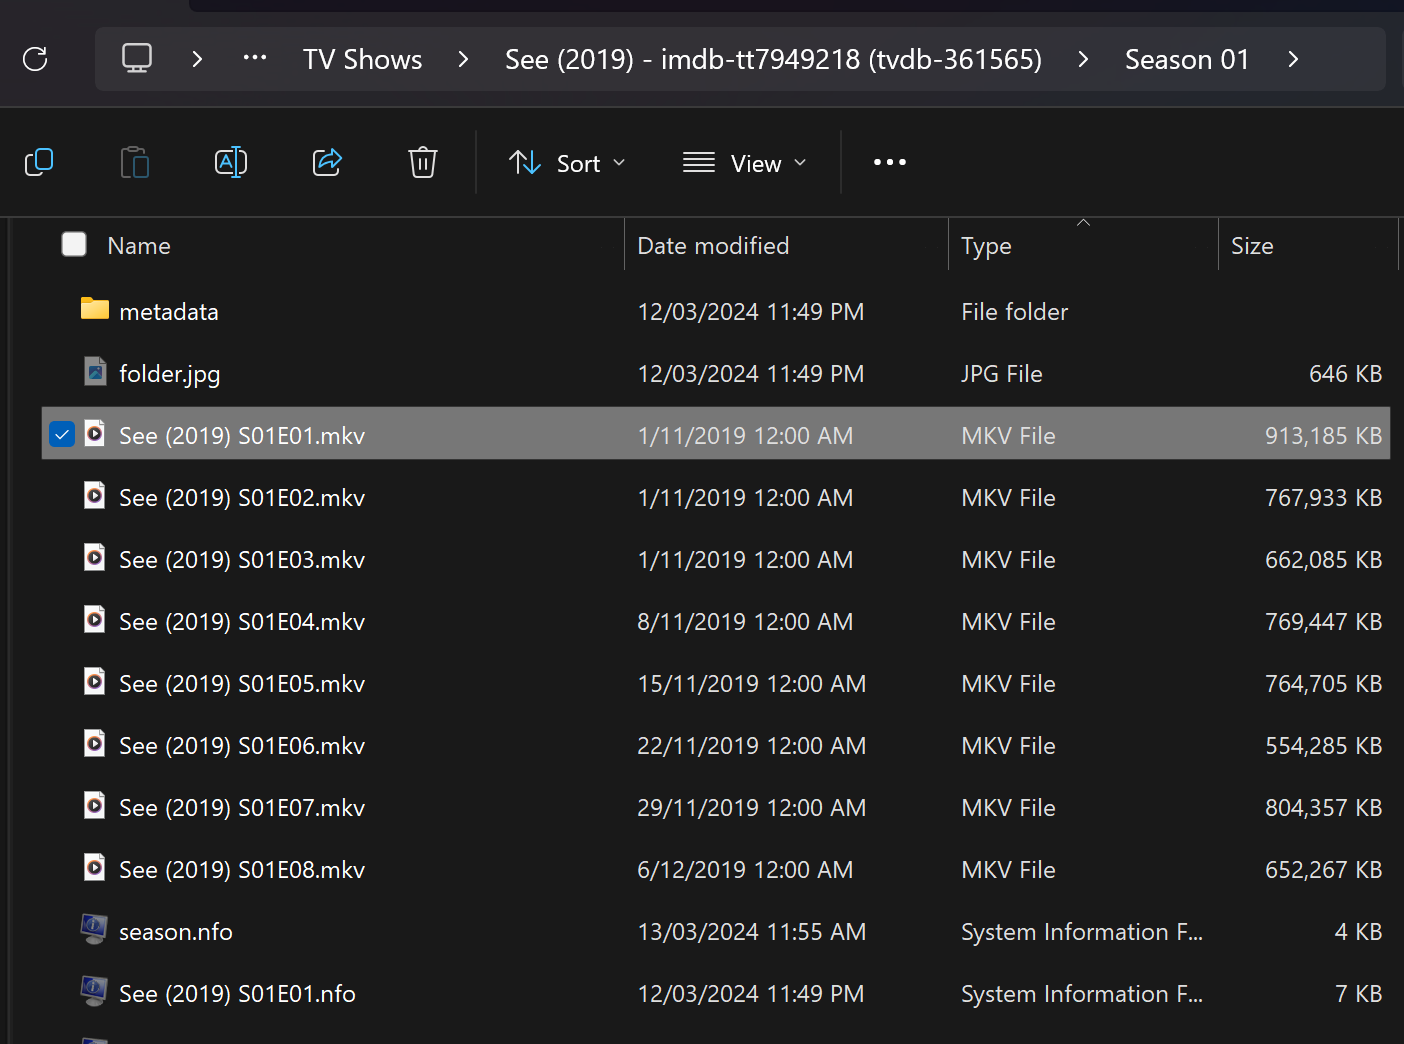The height and width of the screenshot is (1044, 1404).
Task: Expand the chevron after Season 01
Action: point(1293,60)
